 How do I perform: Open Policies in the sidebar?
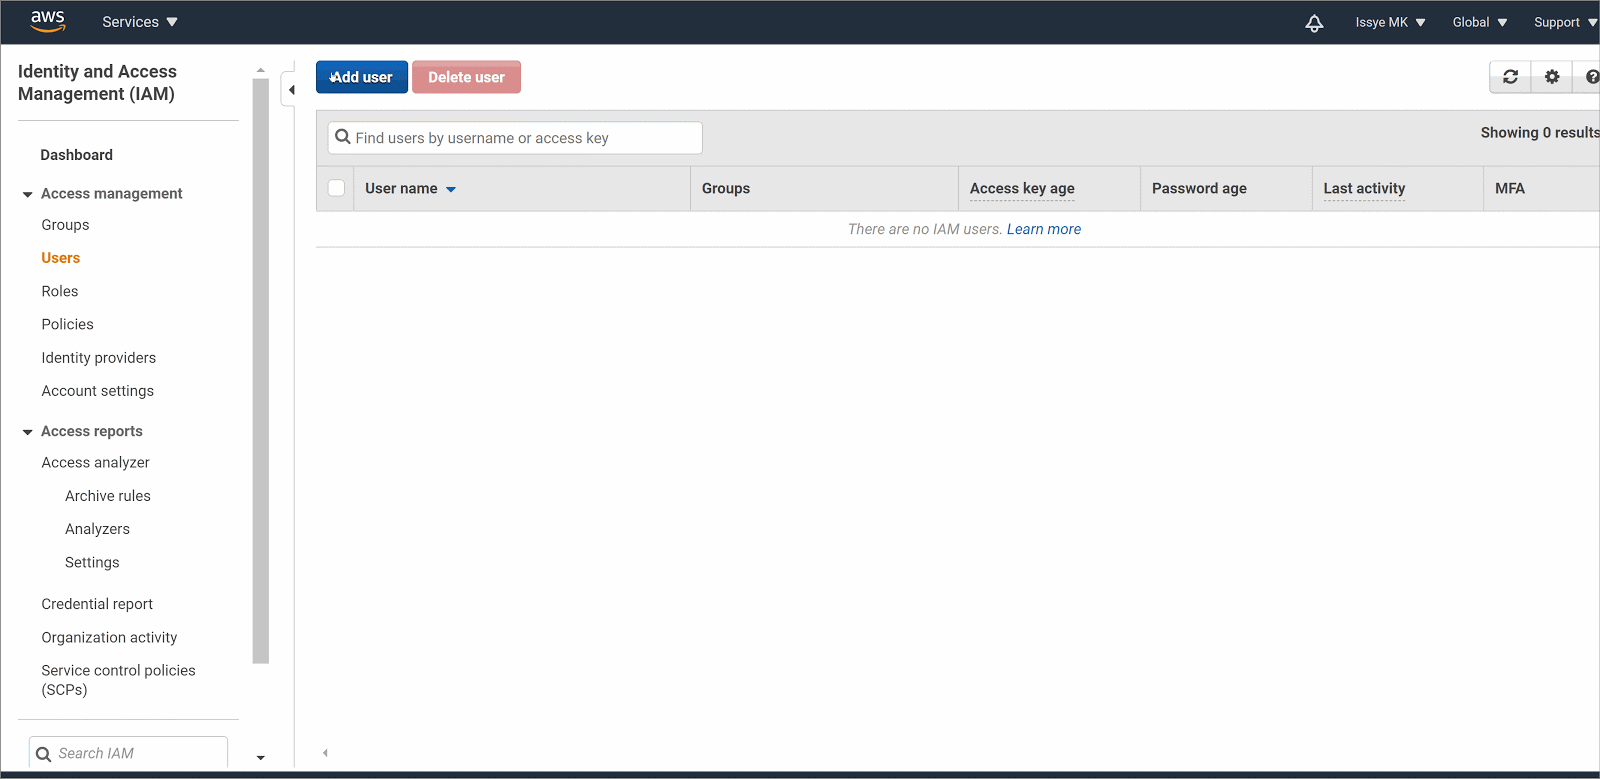67,324
